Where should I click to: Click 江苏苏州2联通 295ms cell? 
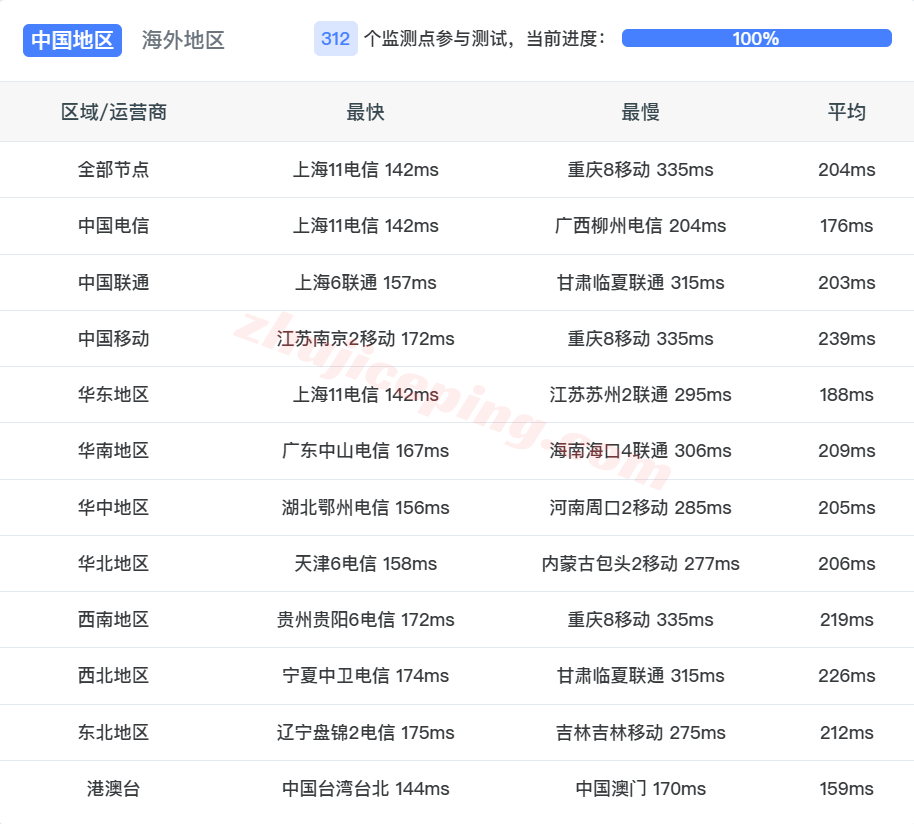pos(640,395)
